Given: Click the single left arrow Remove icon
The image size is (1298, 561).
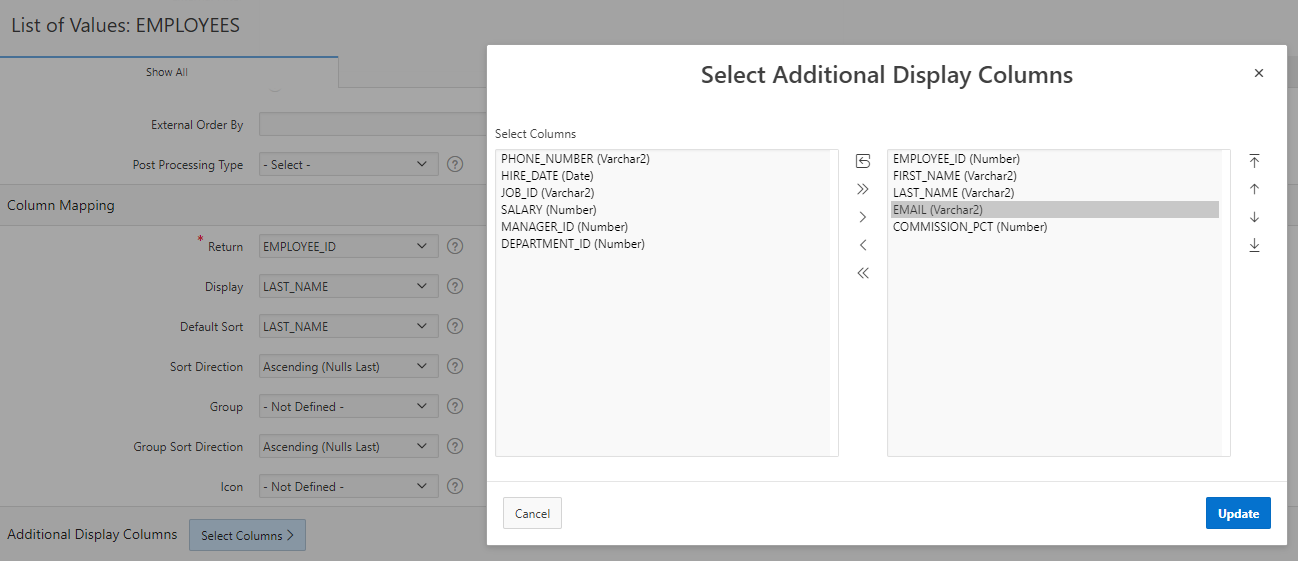Looking at the screenshot, I should pyautogui.click(x=863, y=245).
